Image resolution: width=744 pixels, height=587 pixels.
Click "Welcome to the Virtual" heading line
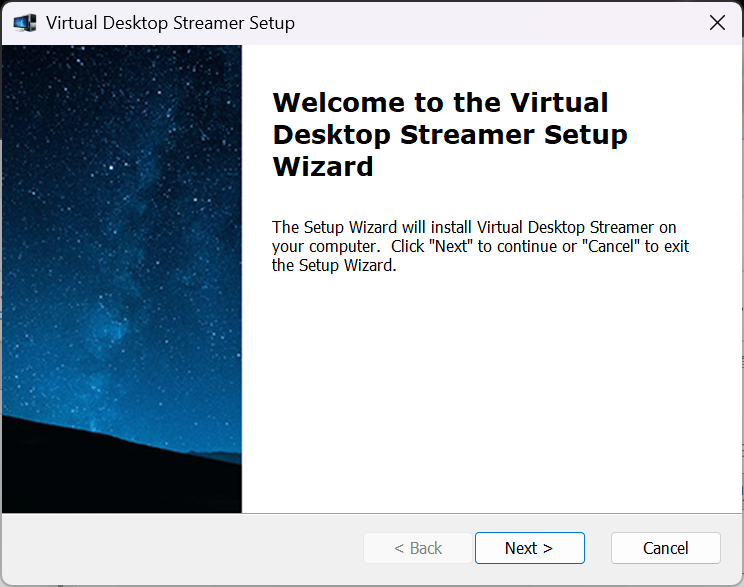point(440,102)
